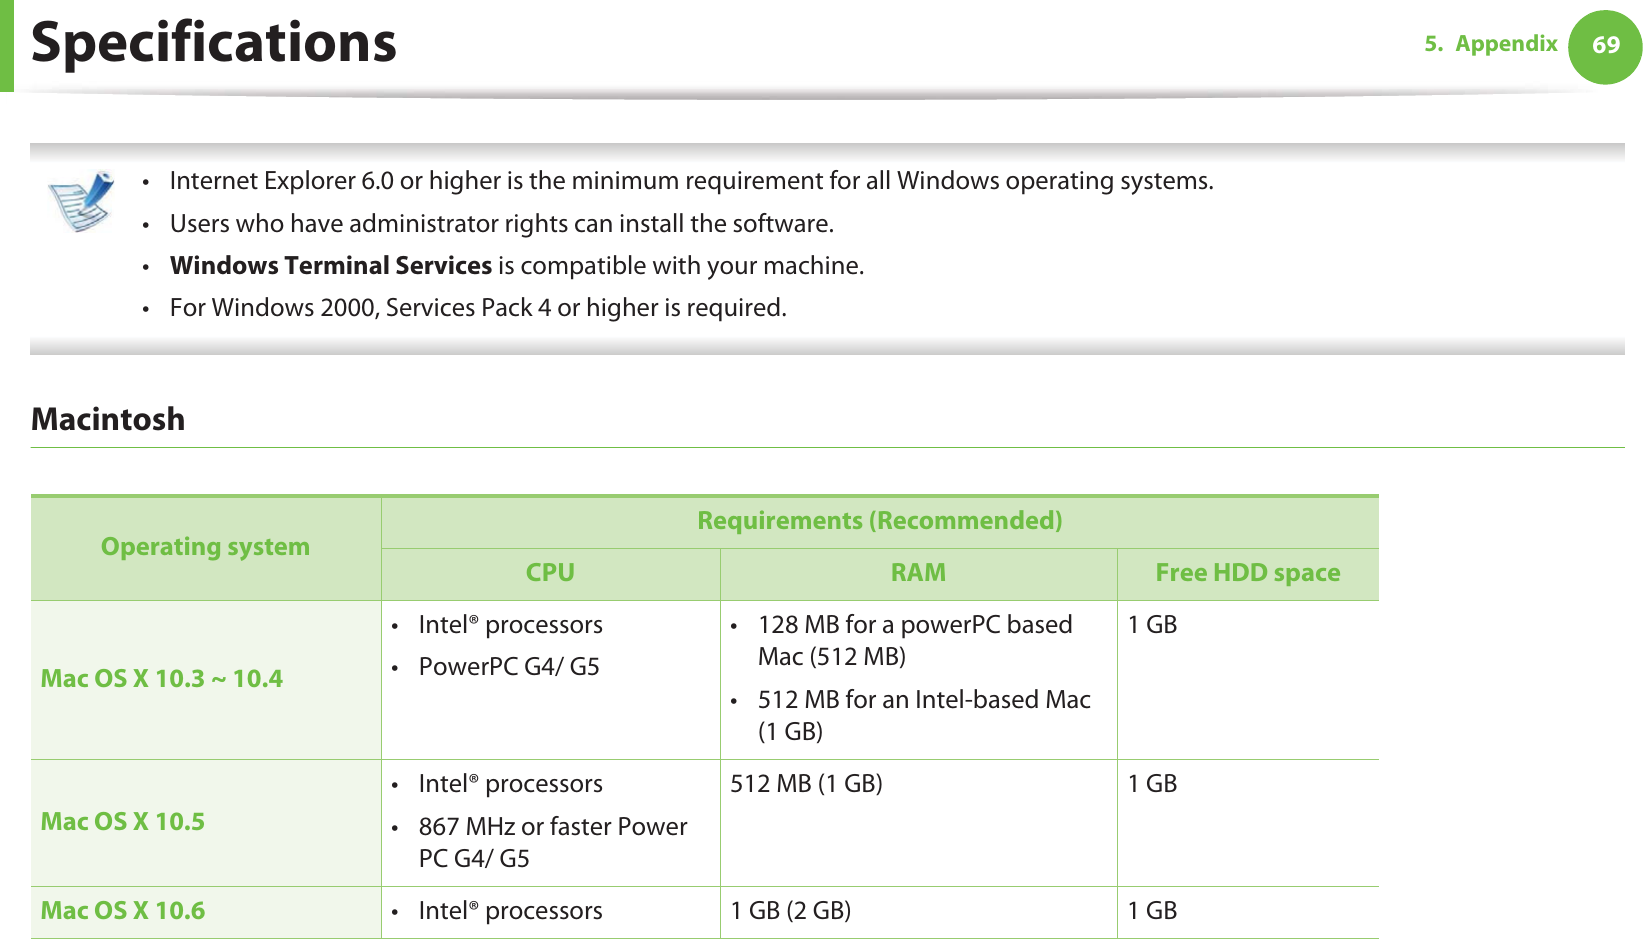Click the "5. Appendix" chapter label

(1490, 44)
